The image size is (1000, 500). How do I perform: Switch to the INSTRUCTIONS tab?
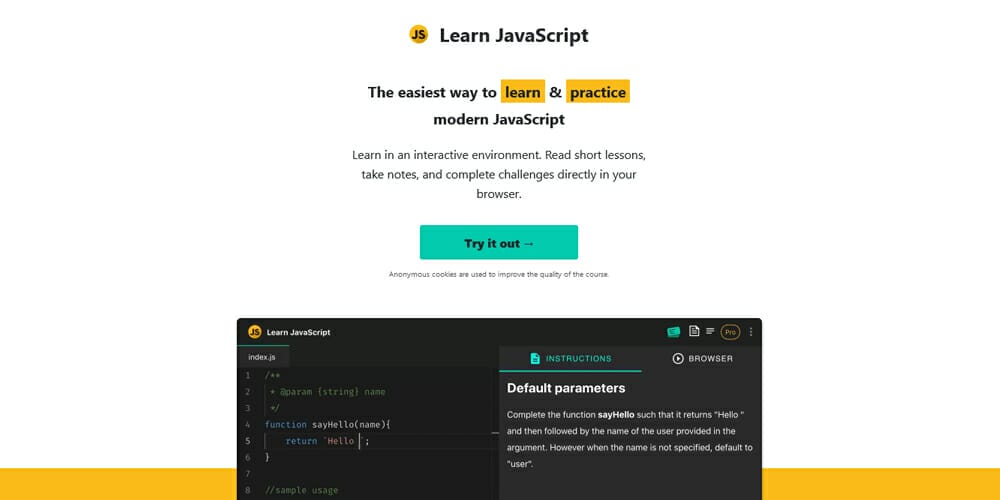(570, 358)
